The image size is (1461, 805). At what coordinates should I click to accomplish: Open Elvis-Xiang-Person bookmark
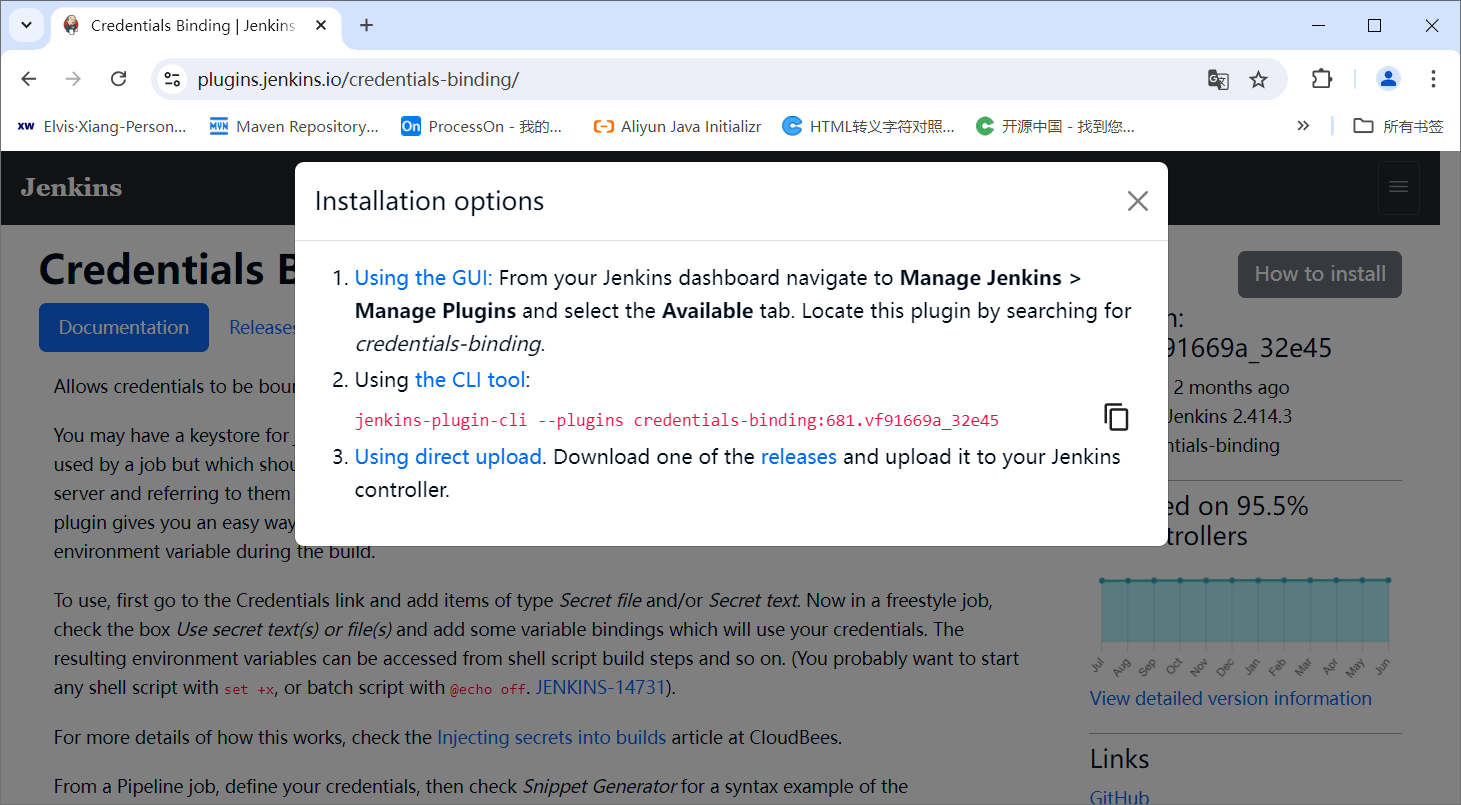click(102, 126)
